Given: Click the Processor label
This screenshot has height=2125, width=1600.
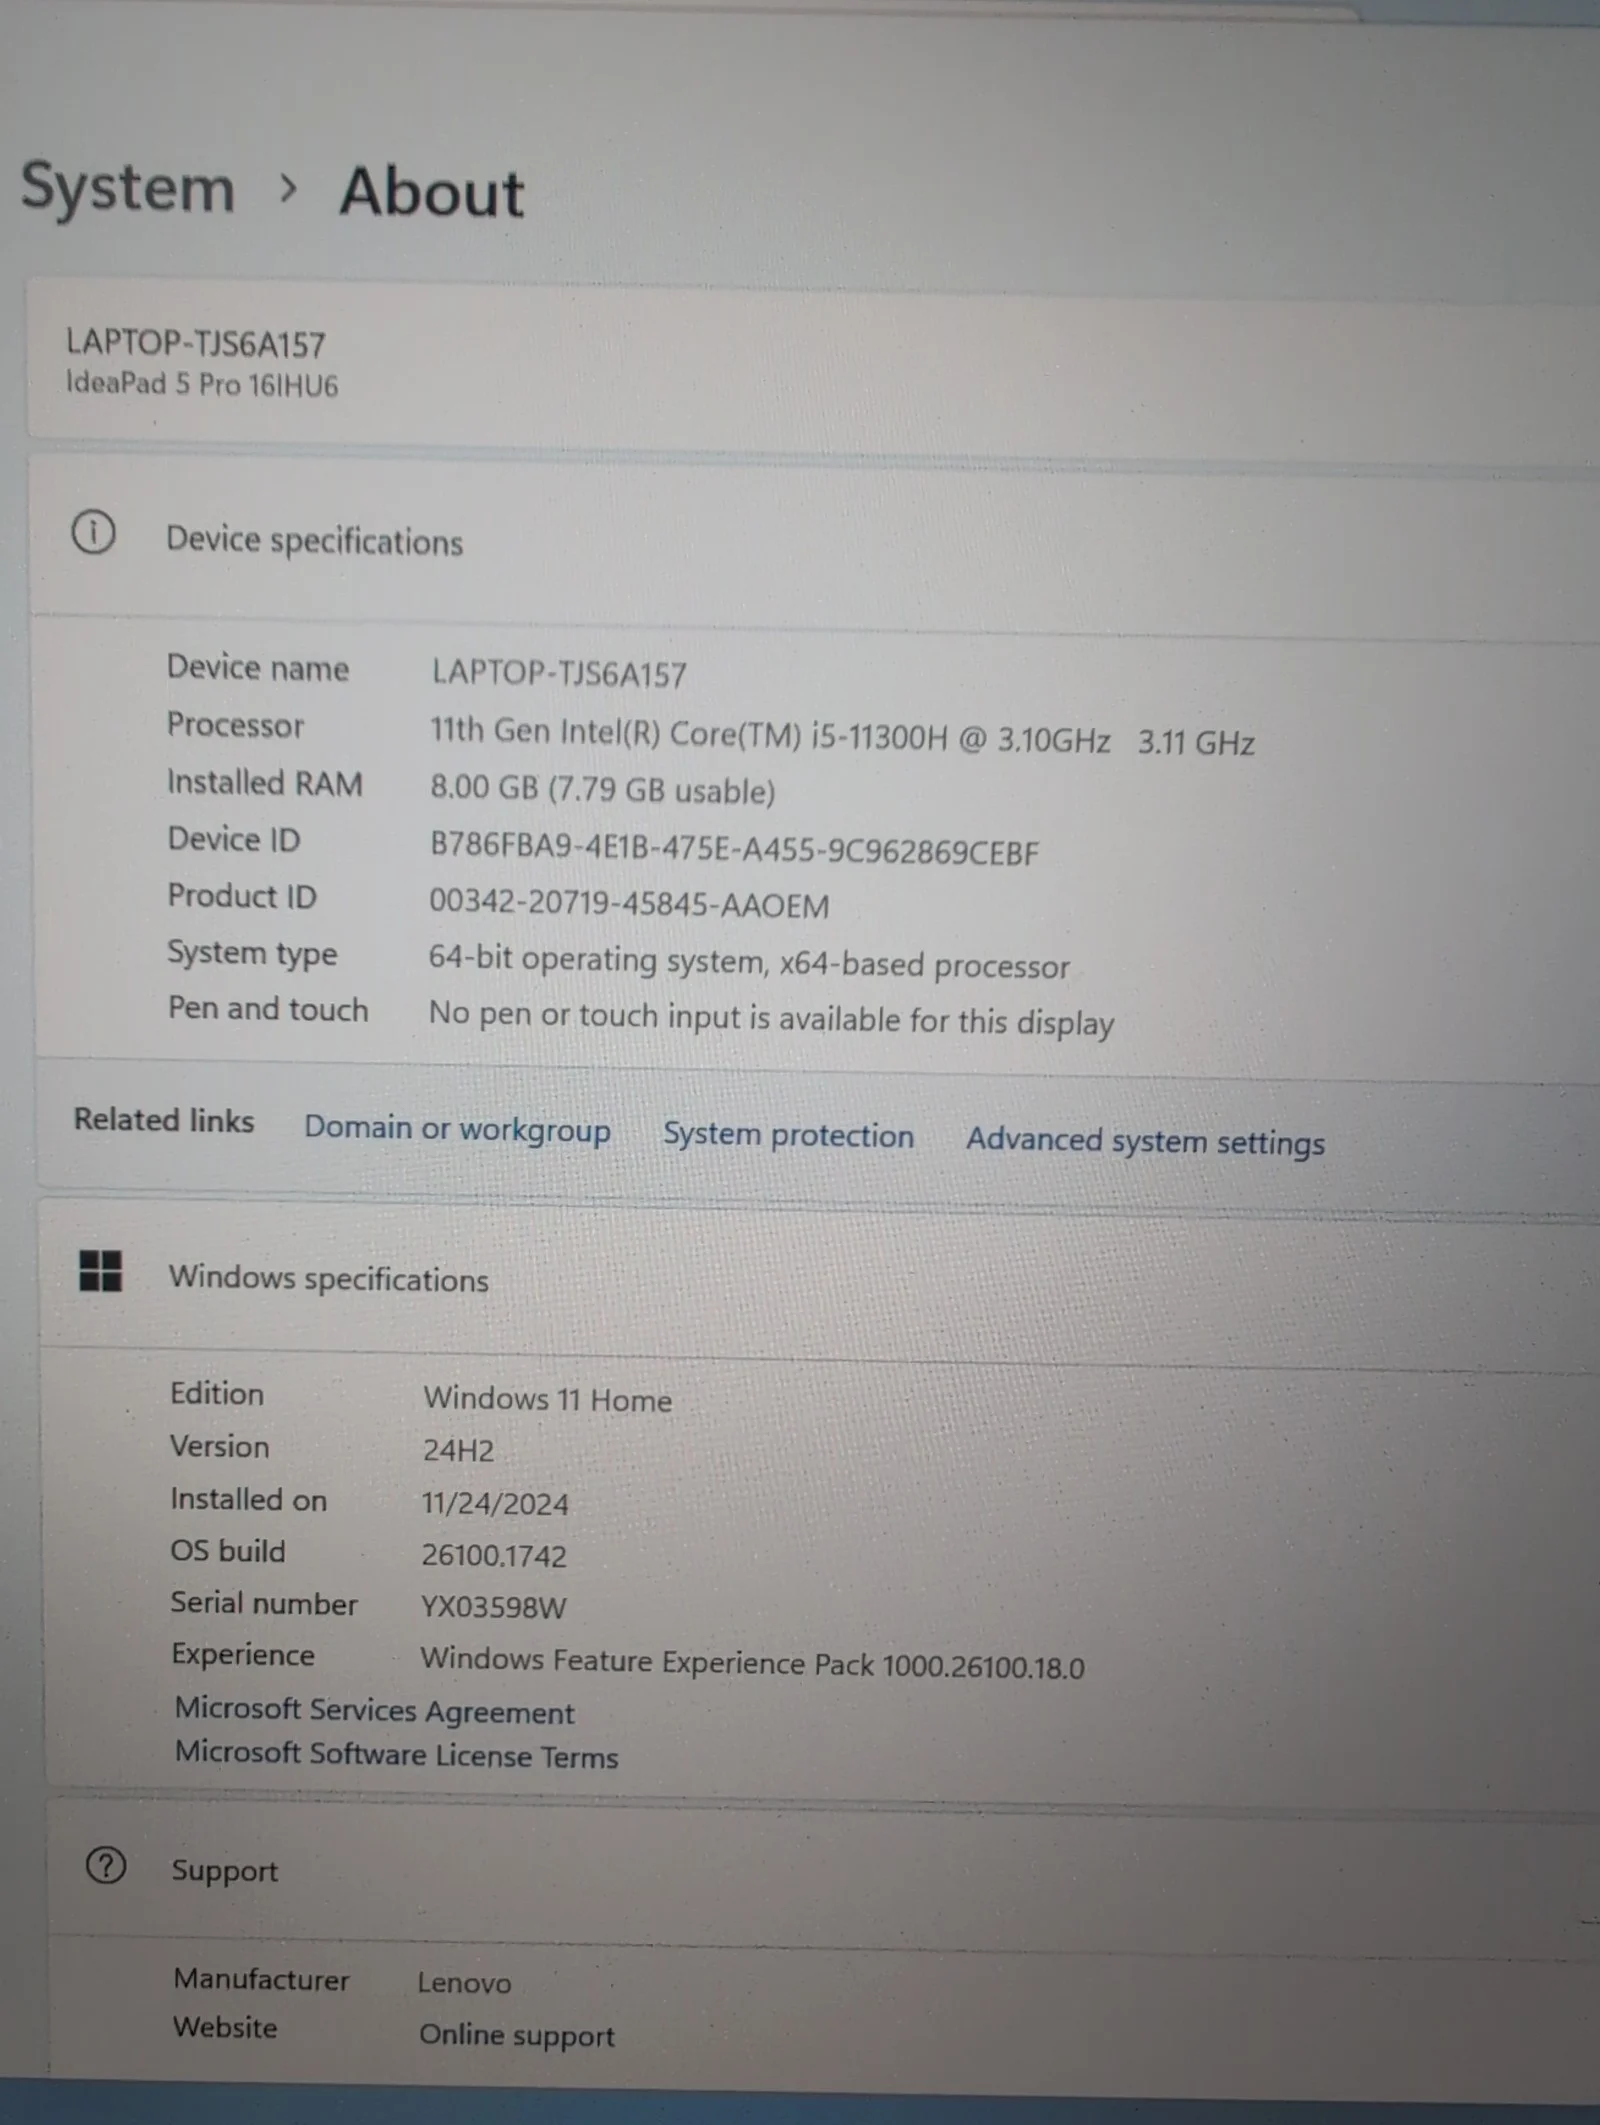Looking at the screenshot, I should click(x=235, y=725).
